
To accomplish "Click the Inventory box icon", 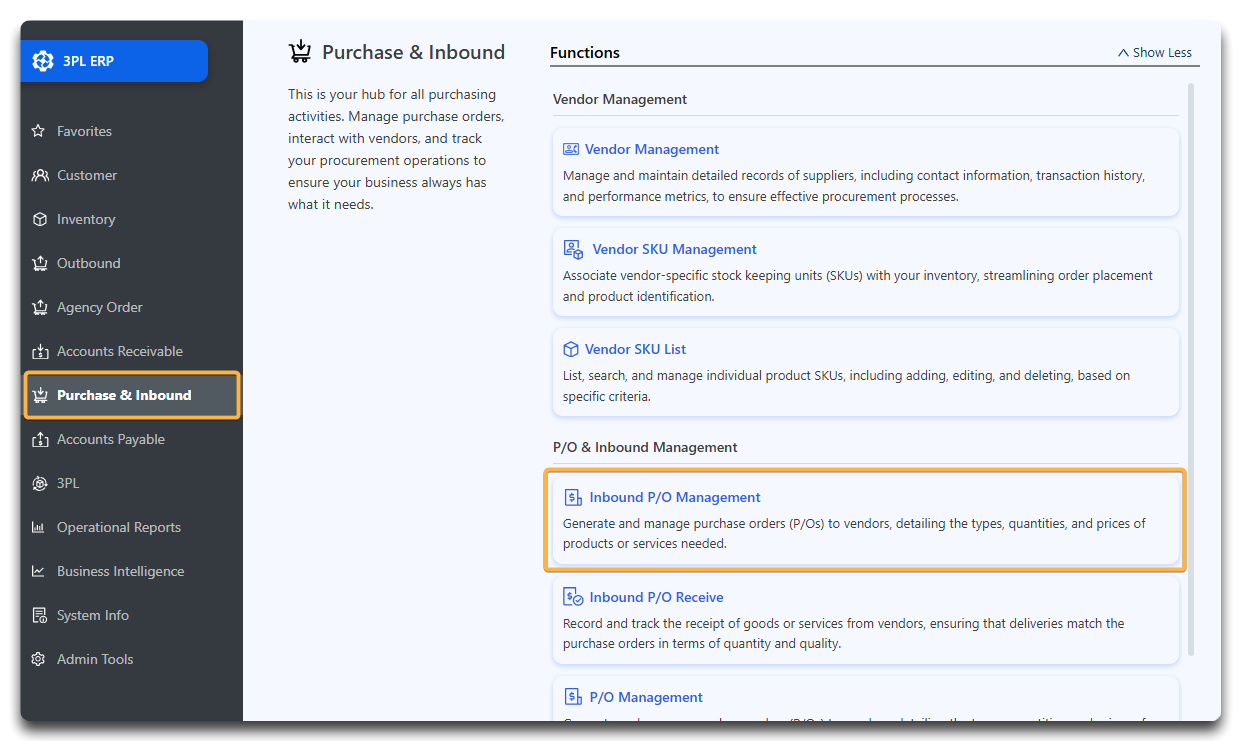I will [x=40, y=219].
